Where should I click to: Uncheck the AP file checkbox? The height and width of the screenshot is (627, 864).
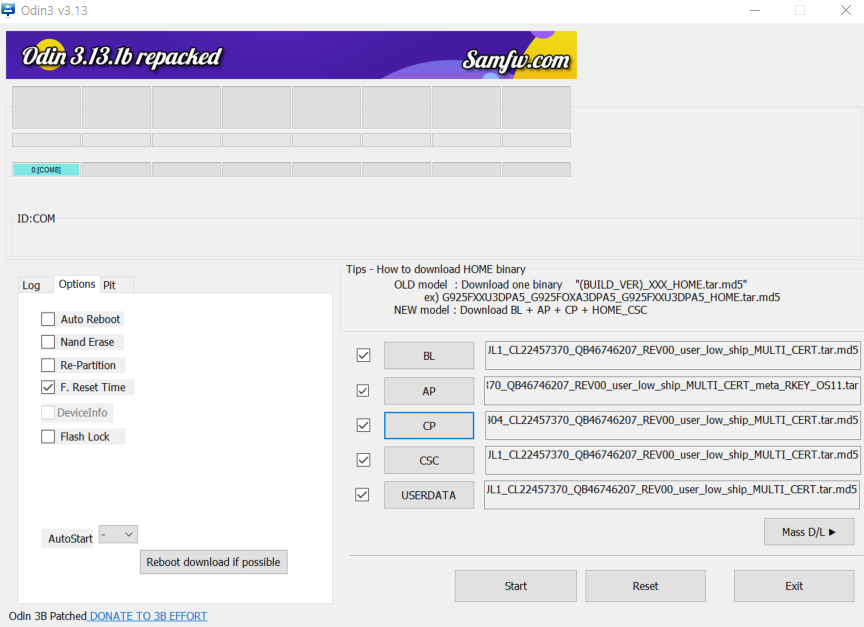tap(363, 391)
